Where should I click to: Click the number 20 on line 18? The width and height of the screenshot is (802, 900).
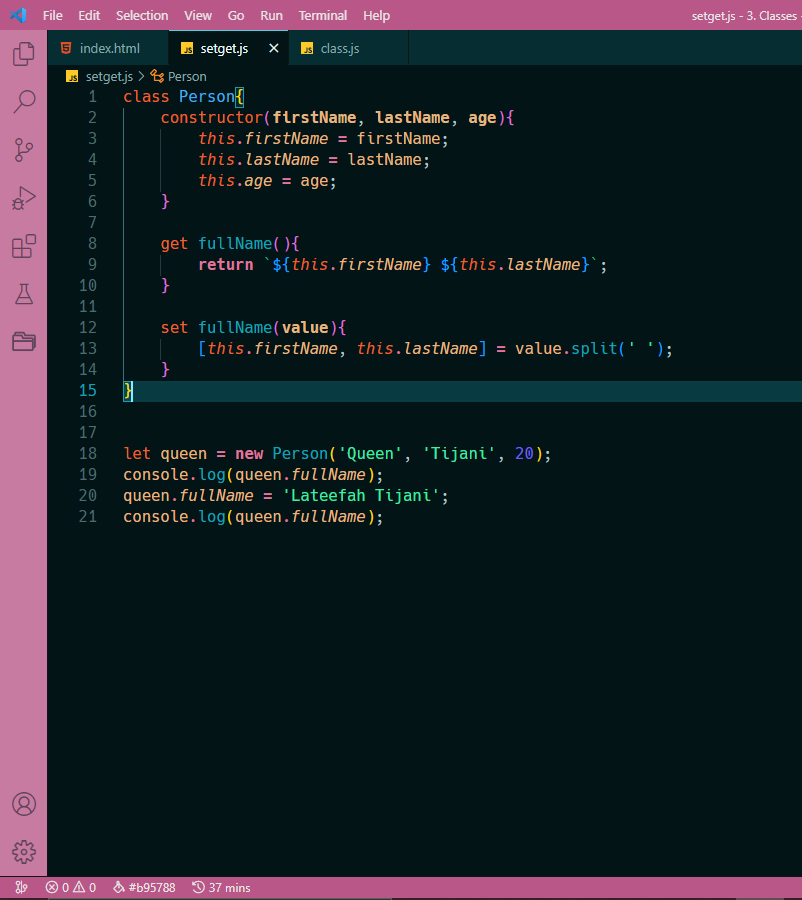coord(524,453)
